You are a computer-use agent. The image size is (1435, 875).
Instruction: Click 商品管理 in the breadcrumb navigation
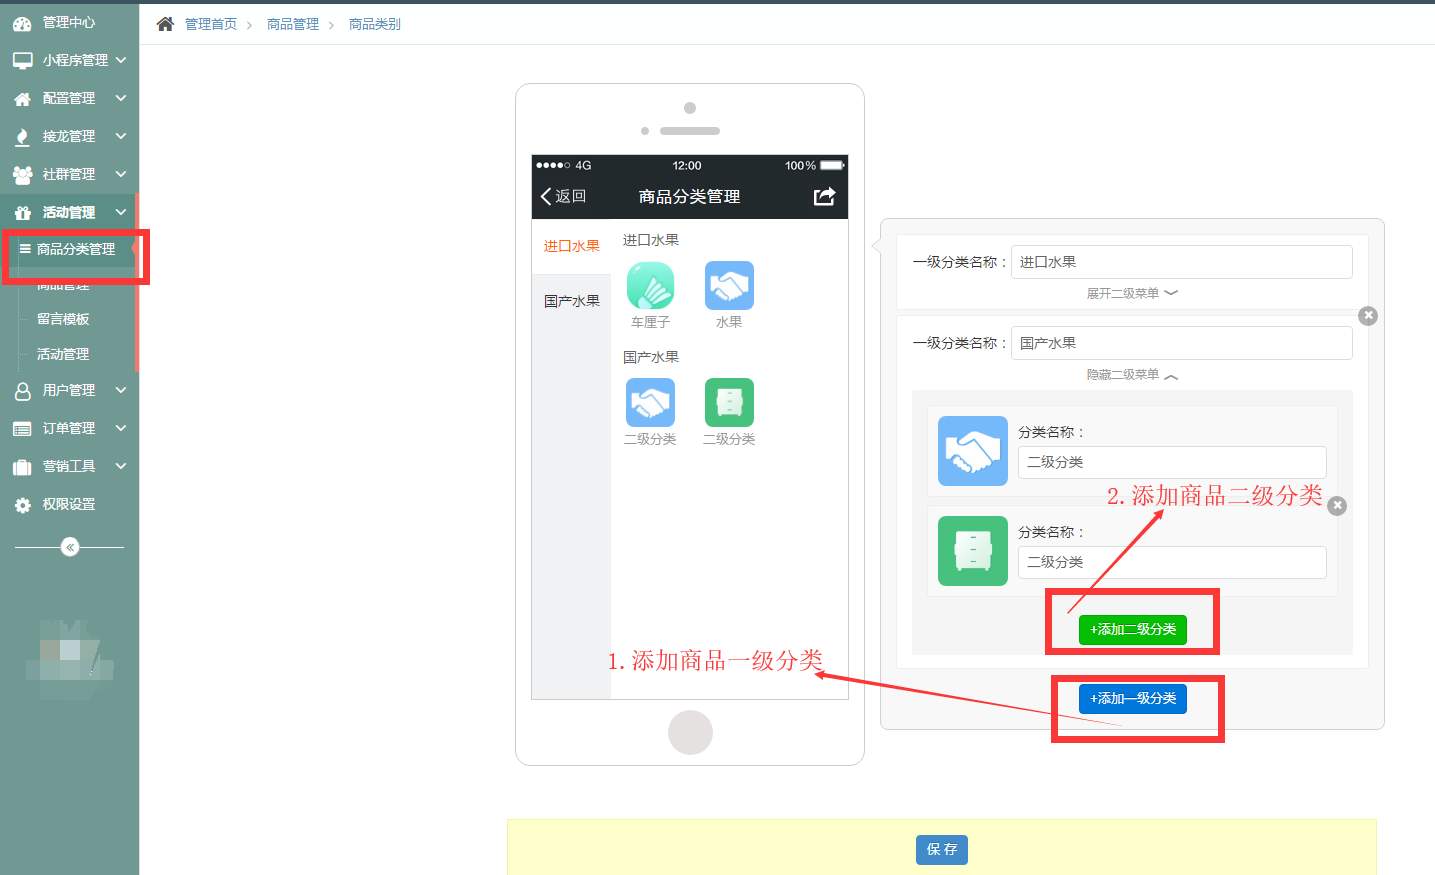pyautogui.click(x=292, y=22)
